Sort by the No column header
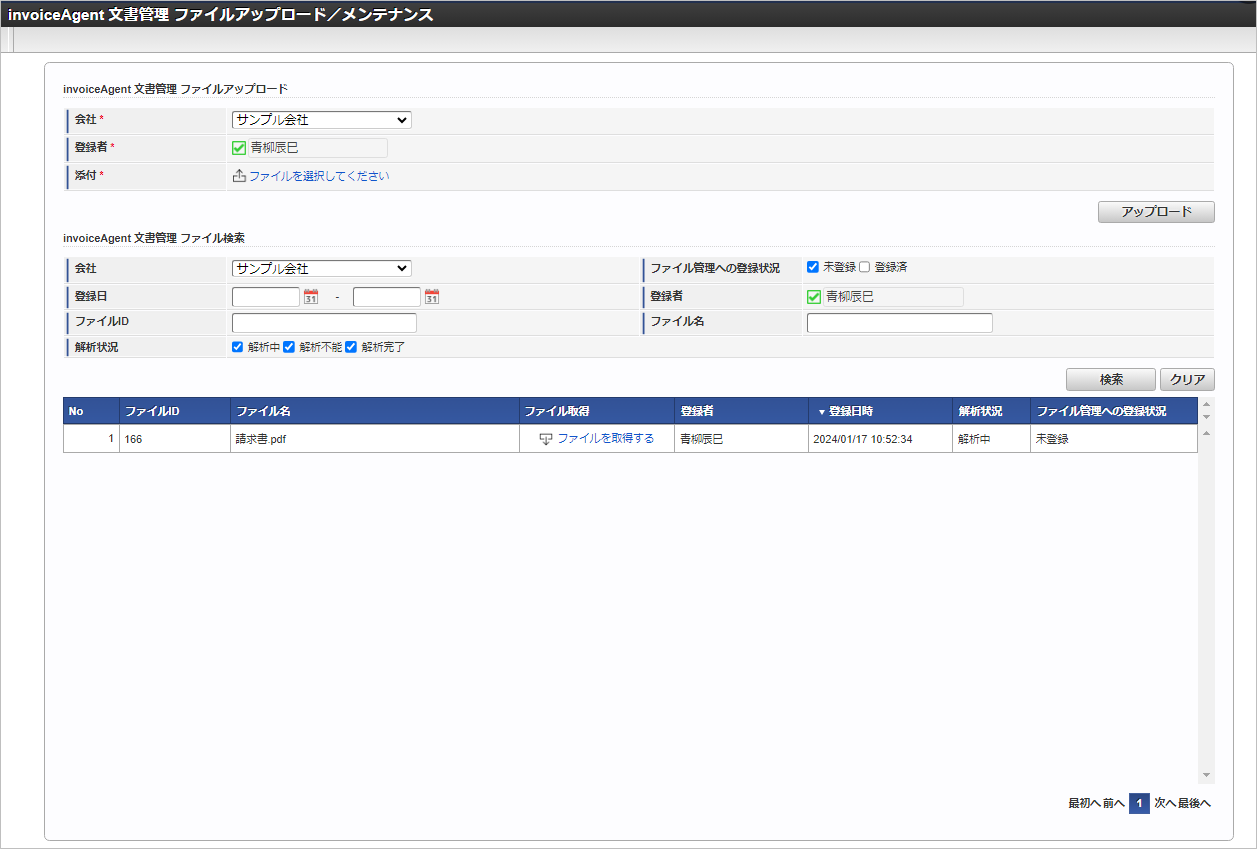Viewport: 1257px width, 849px height. tap(91, 411)
